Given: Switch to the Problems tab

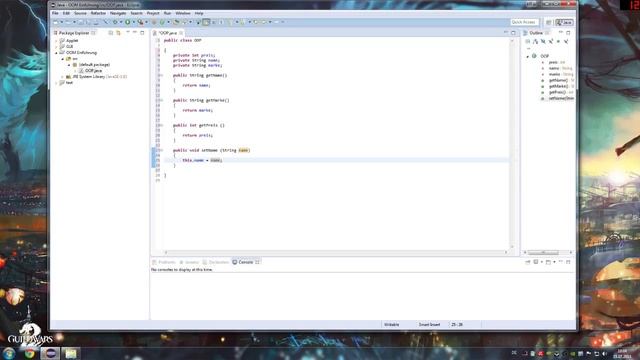Looking at the screenshot, I should click(164, 262).
